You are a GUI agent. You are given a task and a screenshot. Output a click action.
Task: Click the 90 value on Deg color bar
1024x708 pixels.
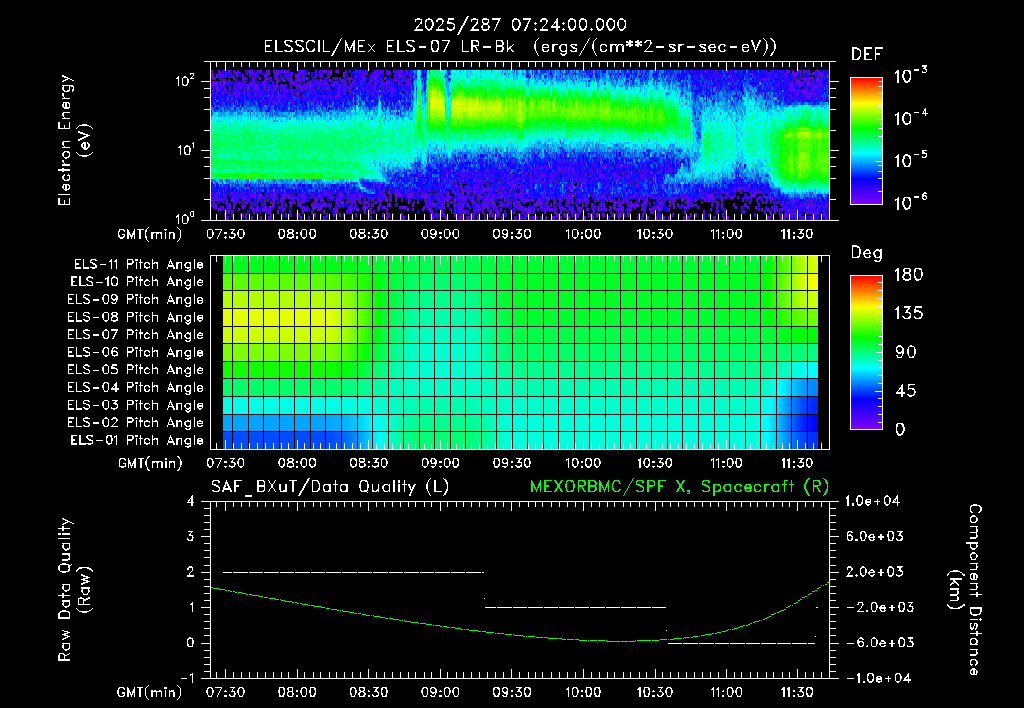[x=906, y=353]
